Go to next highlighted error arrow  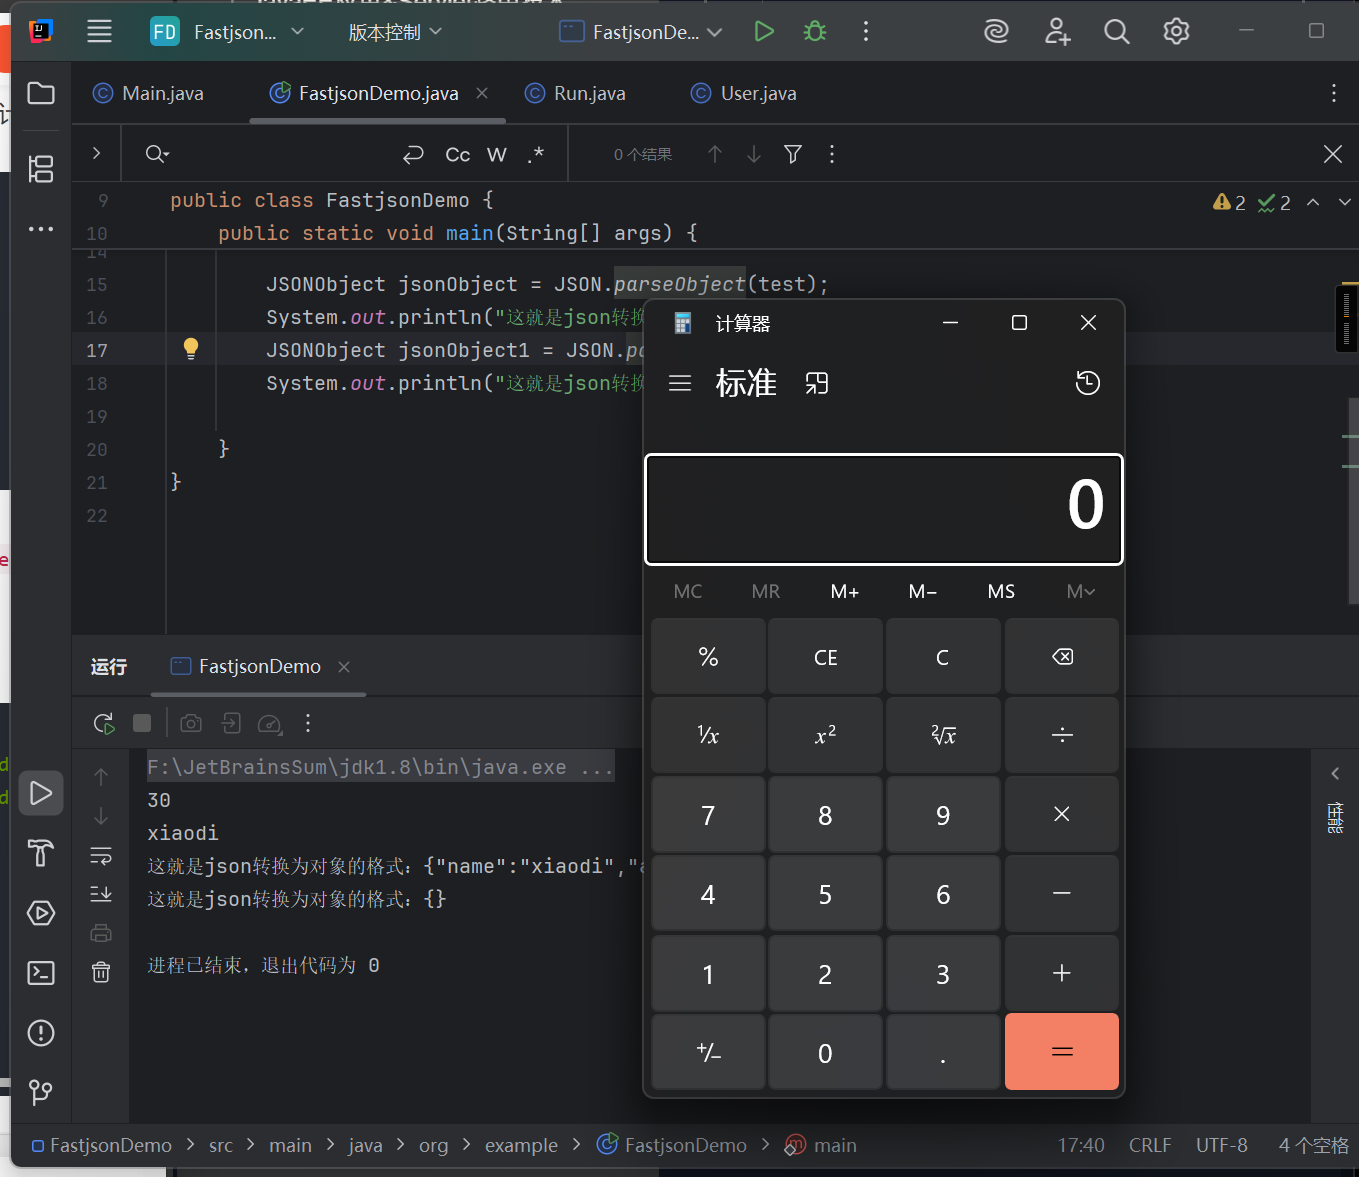click(x=1344, y=202)
